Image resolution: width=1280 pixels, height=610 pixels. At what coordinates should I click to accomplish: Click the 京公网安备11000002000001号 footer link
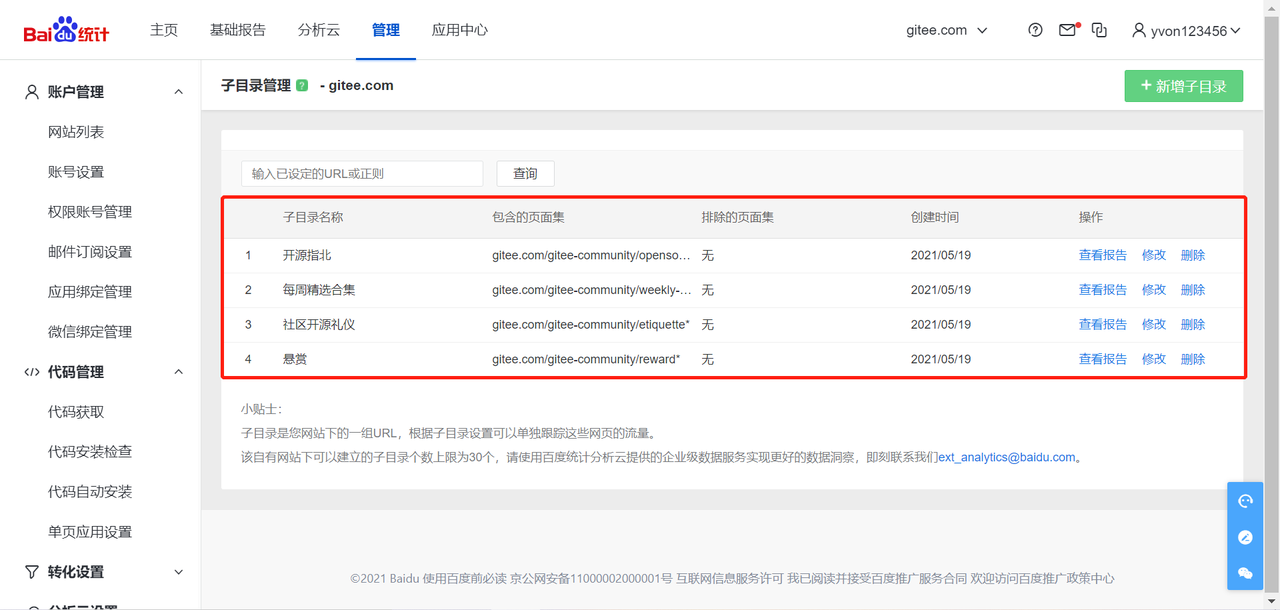point(591,578)
